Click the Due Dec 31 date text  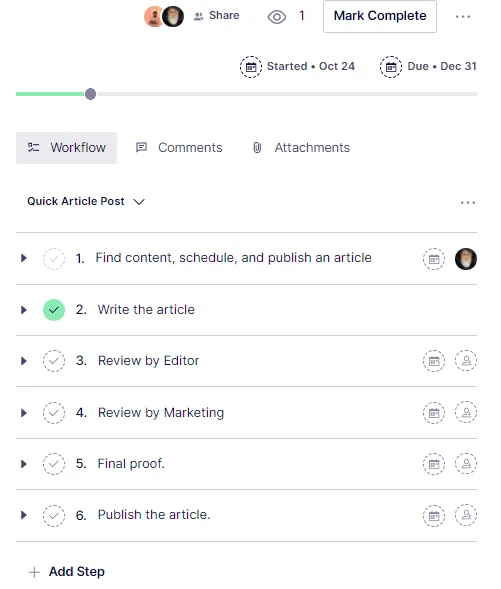click(442, 66)
